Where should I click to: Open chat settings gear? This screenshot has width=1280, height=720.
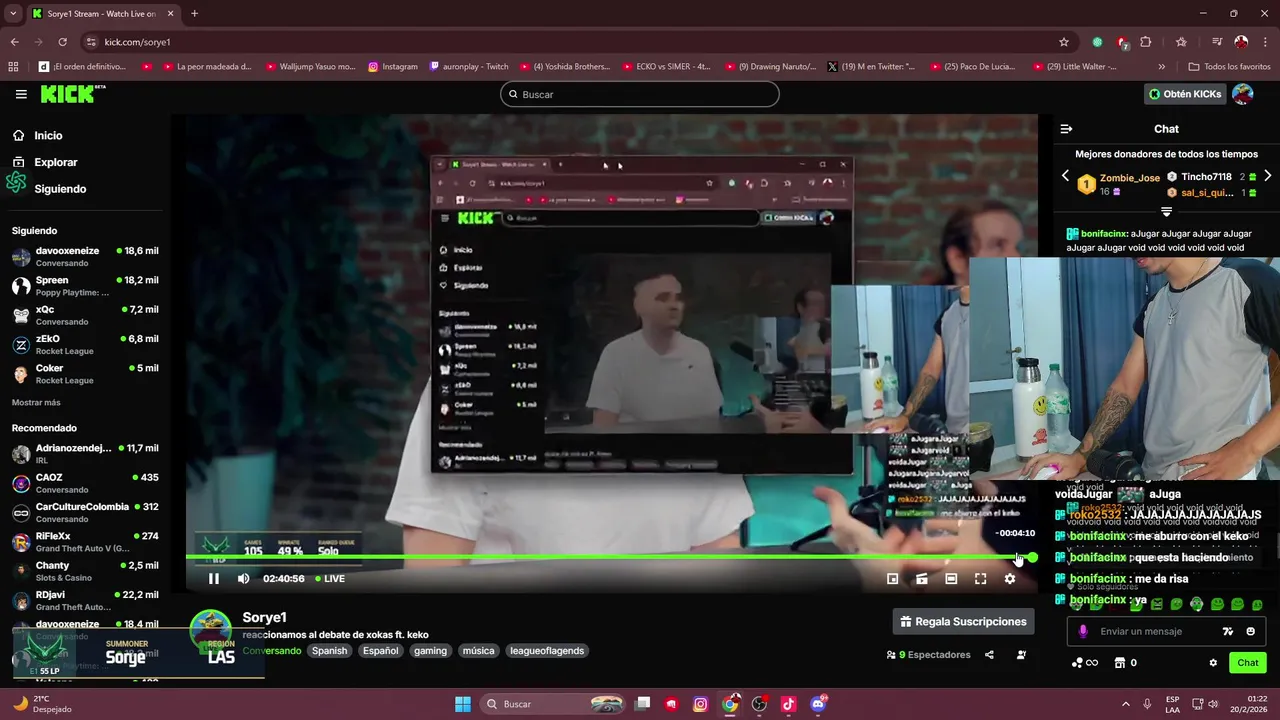(1213, 662)
